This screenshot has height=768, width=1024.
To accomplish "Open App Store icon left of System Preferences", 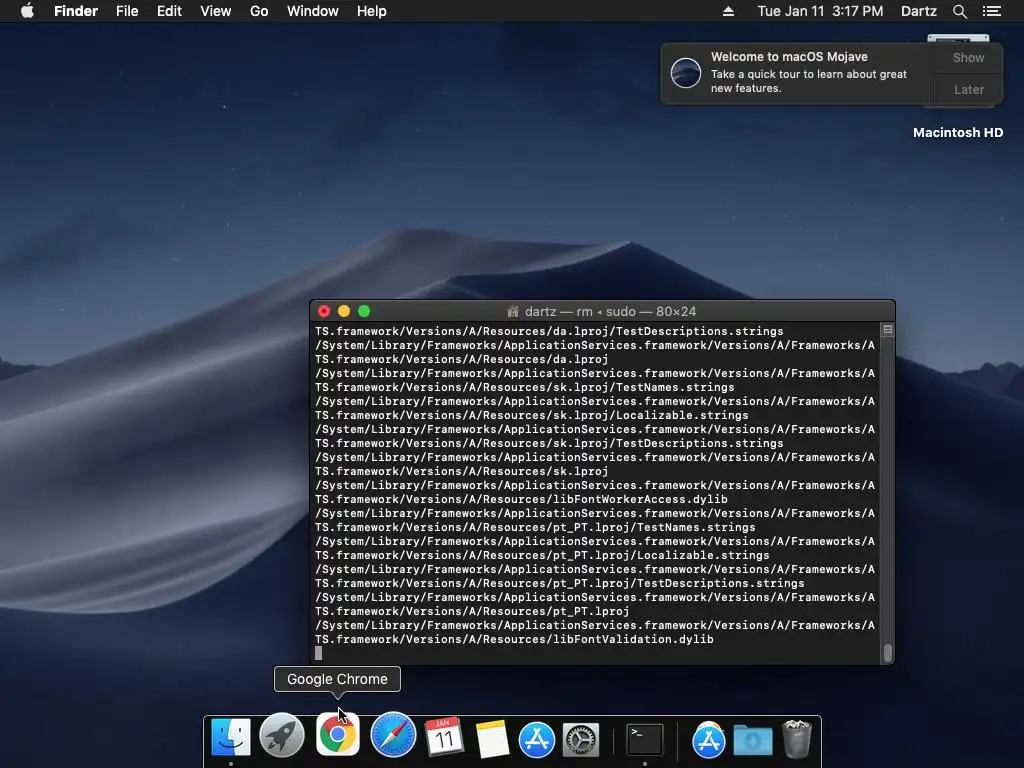I will click(537, 739).
